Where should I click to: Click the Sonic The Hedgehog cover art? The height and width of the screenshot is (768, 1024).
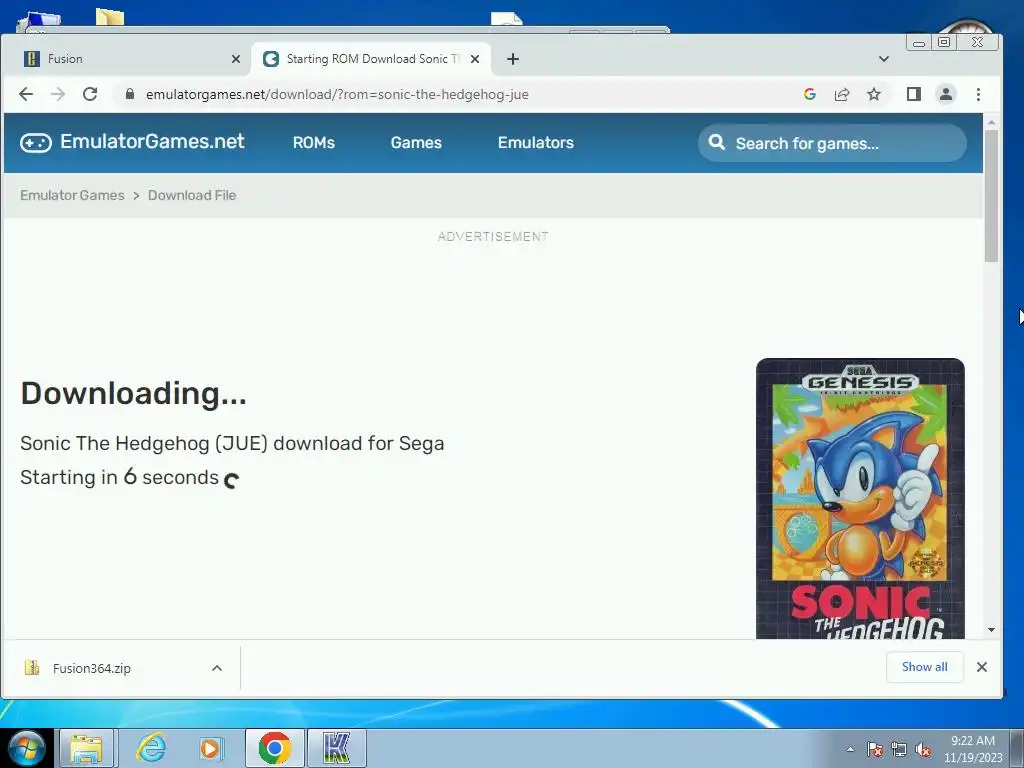pos(860,498)
